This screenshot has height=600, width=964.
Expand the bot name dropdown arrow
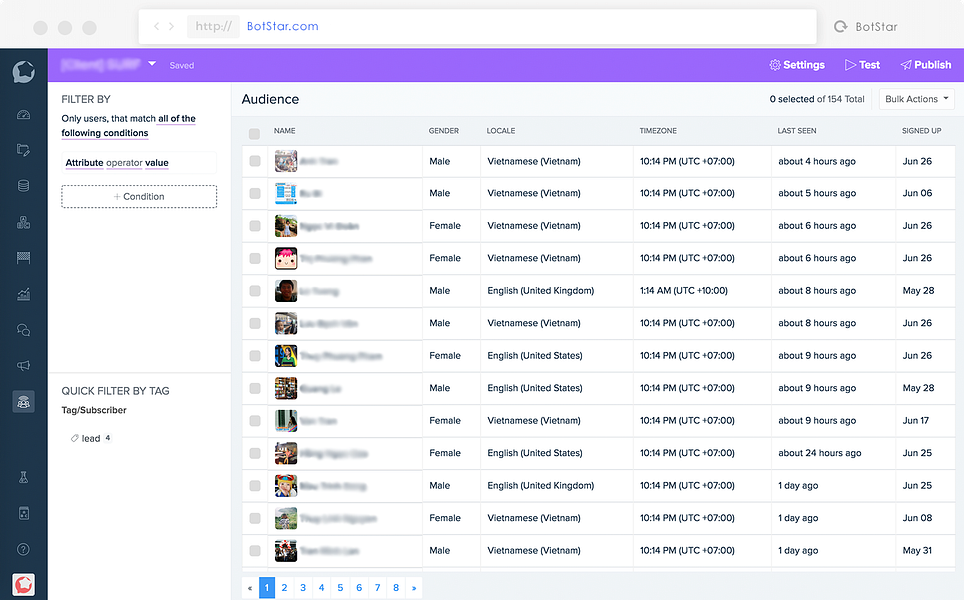(x=152, y=63)
